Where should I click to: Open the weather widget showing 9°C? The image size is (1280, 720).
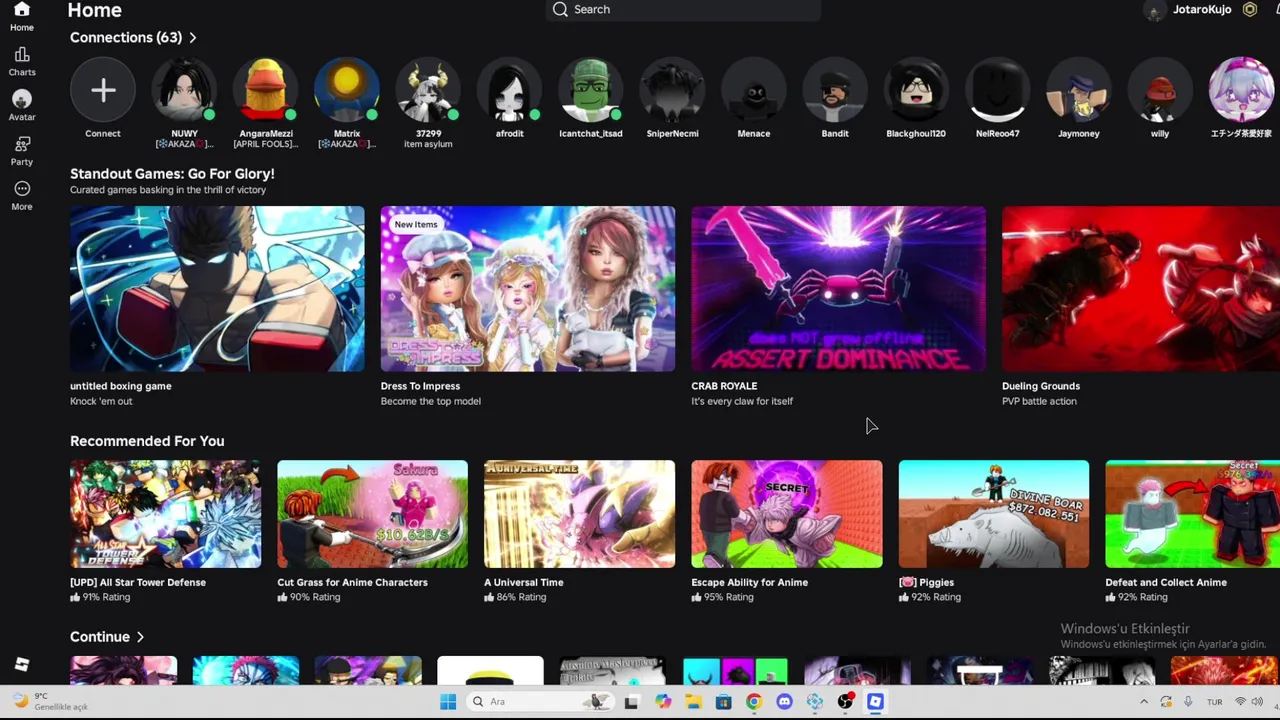(x=52, y=702)
